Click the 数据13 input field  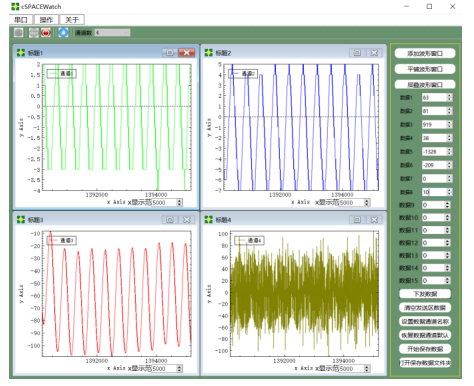pos(433,255)
